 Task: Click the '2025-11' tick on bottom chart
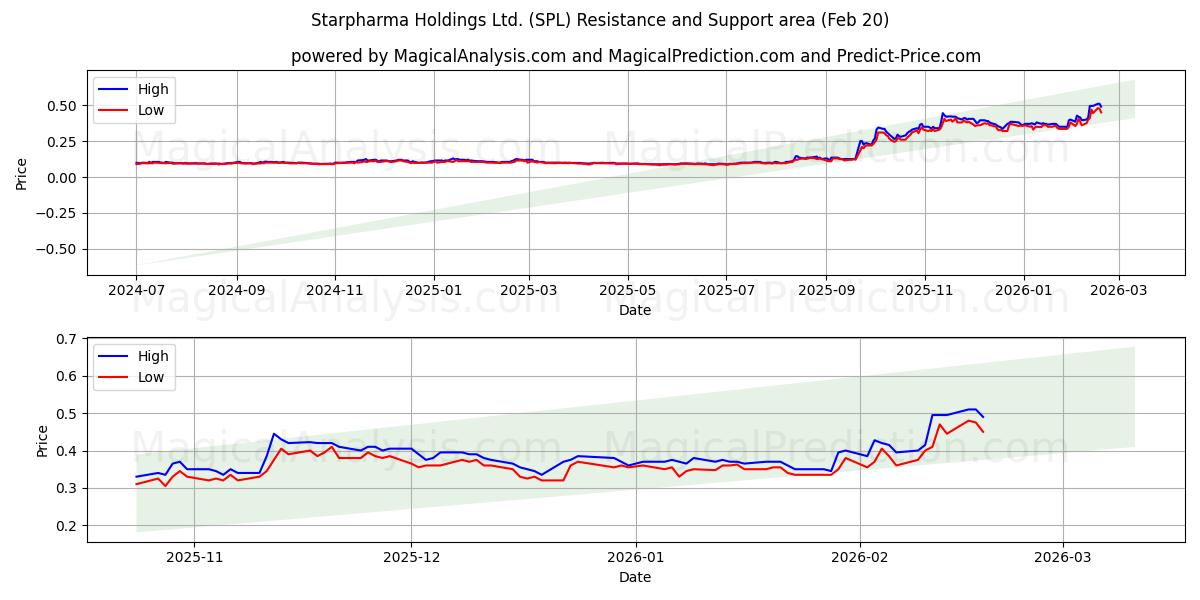pos(194,557)
